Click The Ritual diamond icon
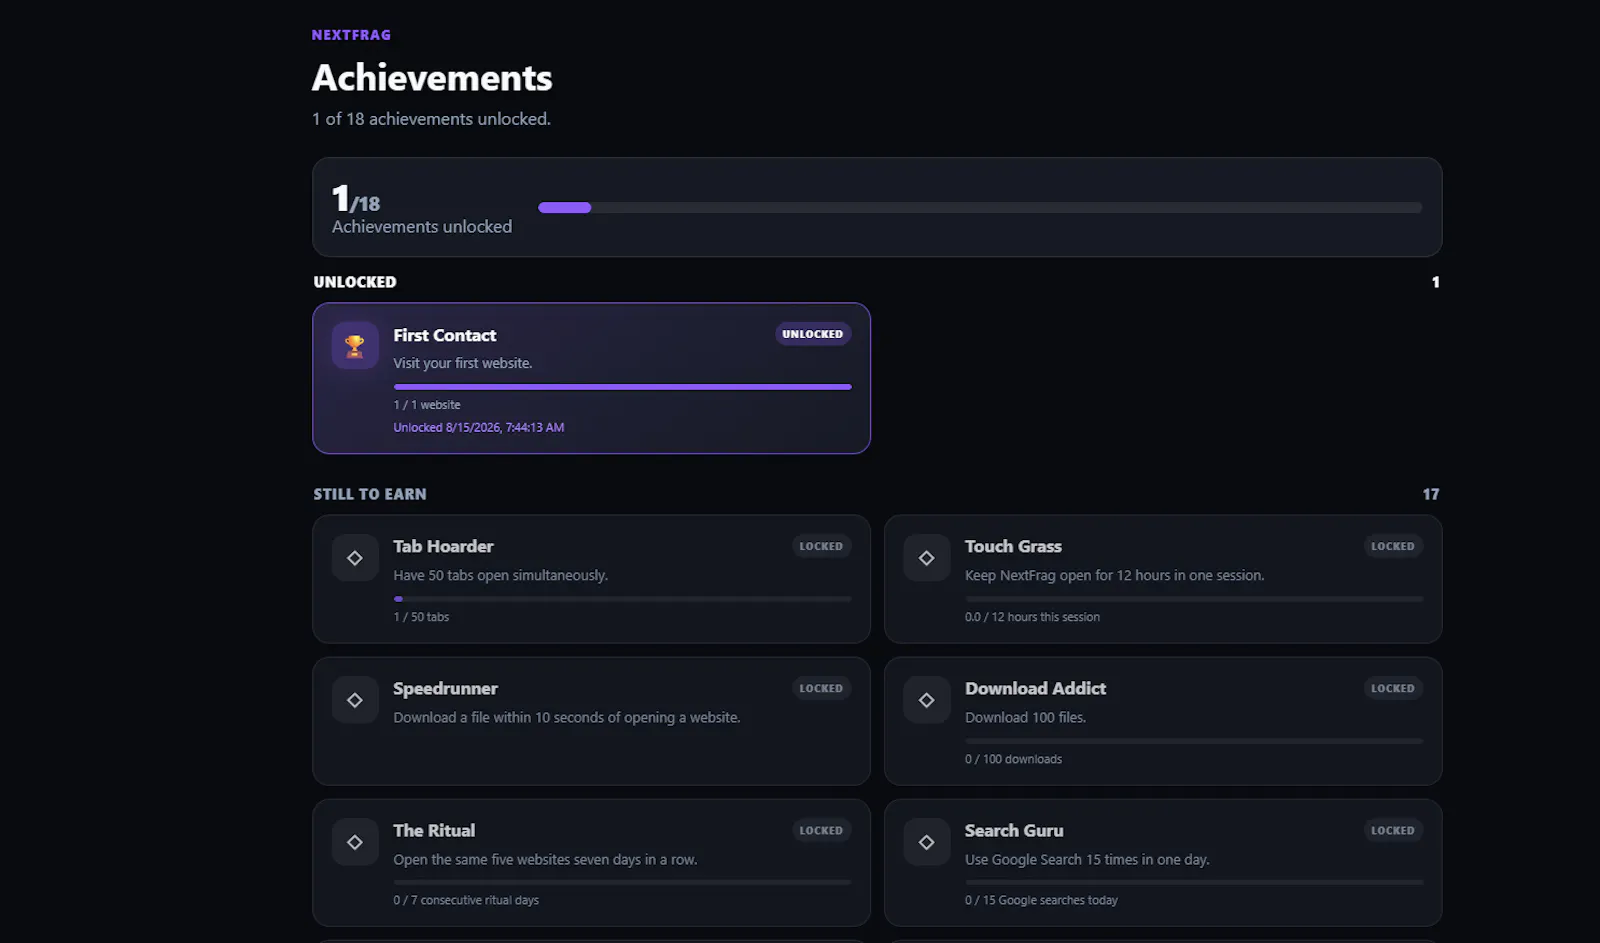Screen dimensions: 1600x943 (x=355, y=842)
